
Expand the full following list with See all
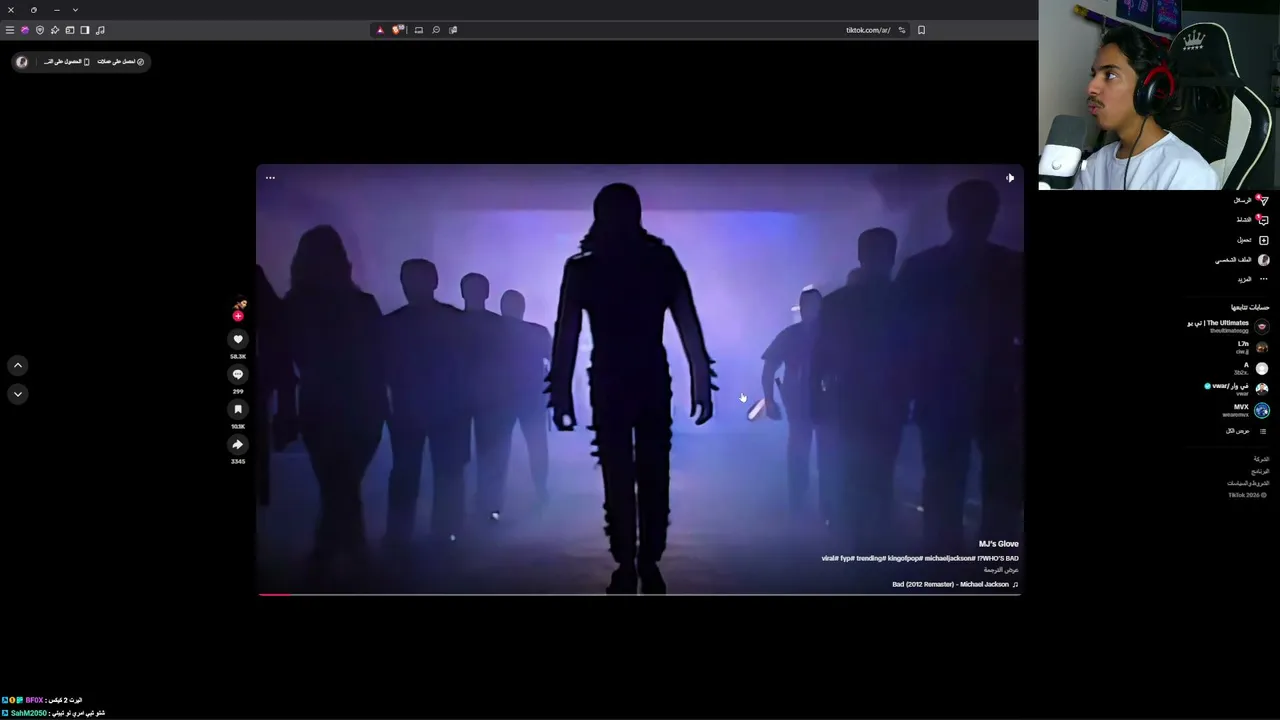[x=1246, y=431]
